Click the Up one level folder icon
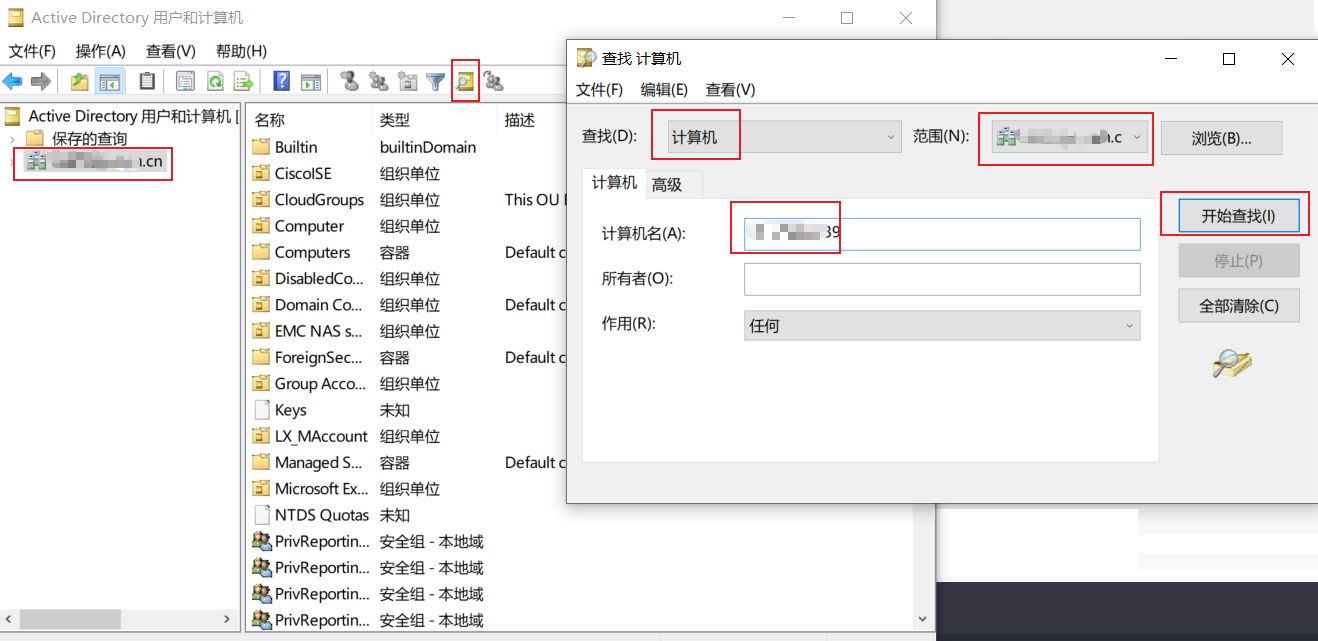Screen dimensions: 1318x641 (x=79, y=82)
